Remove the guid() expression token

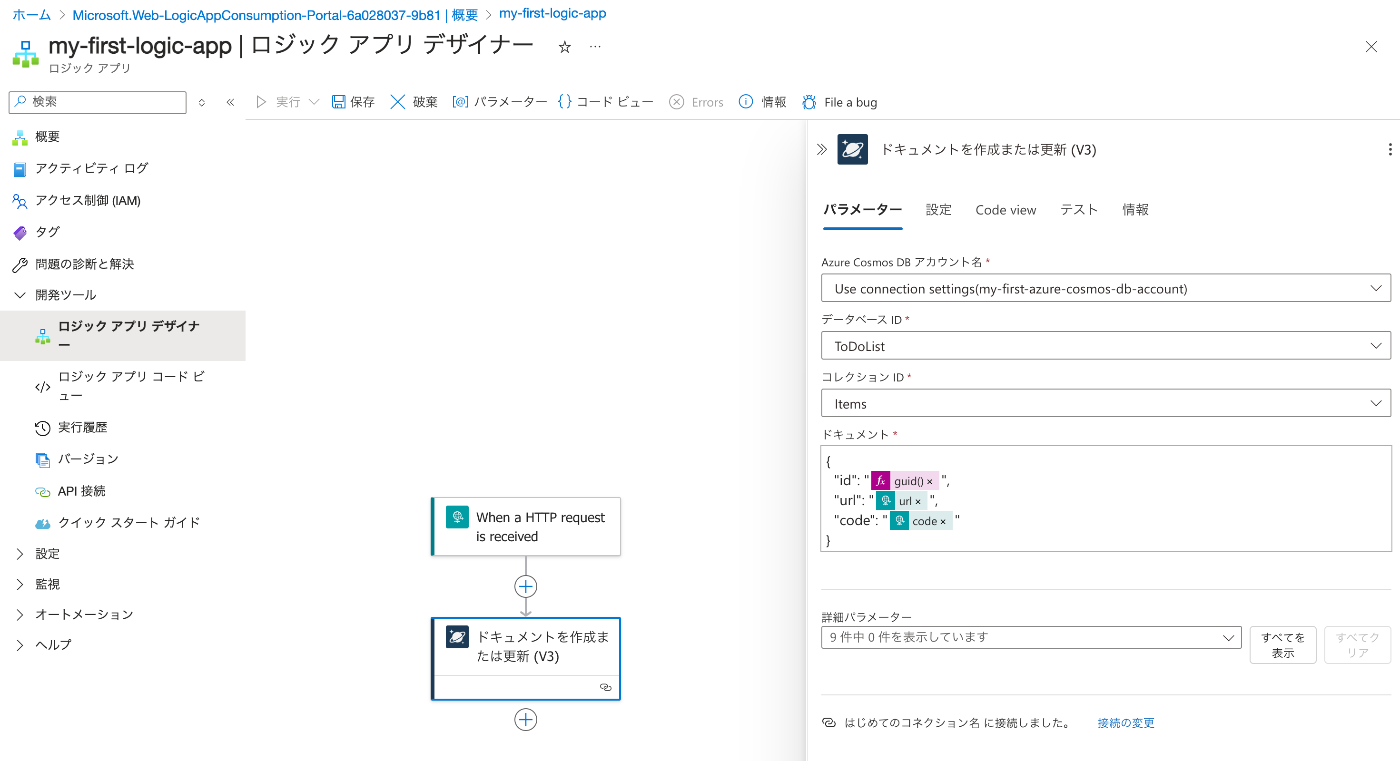pos(929,481)
